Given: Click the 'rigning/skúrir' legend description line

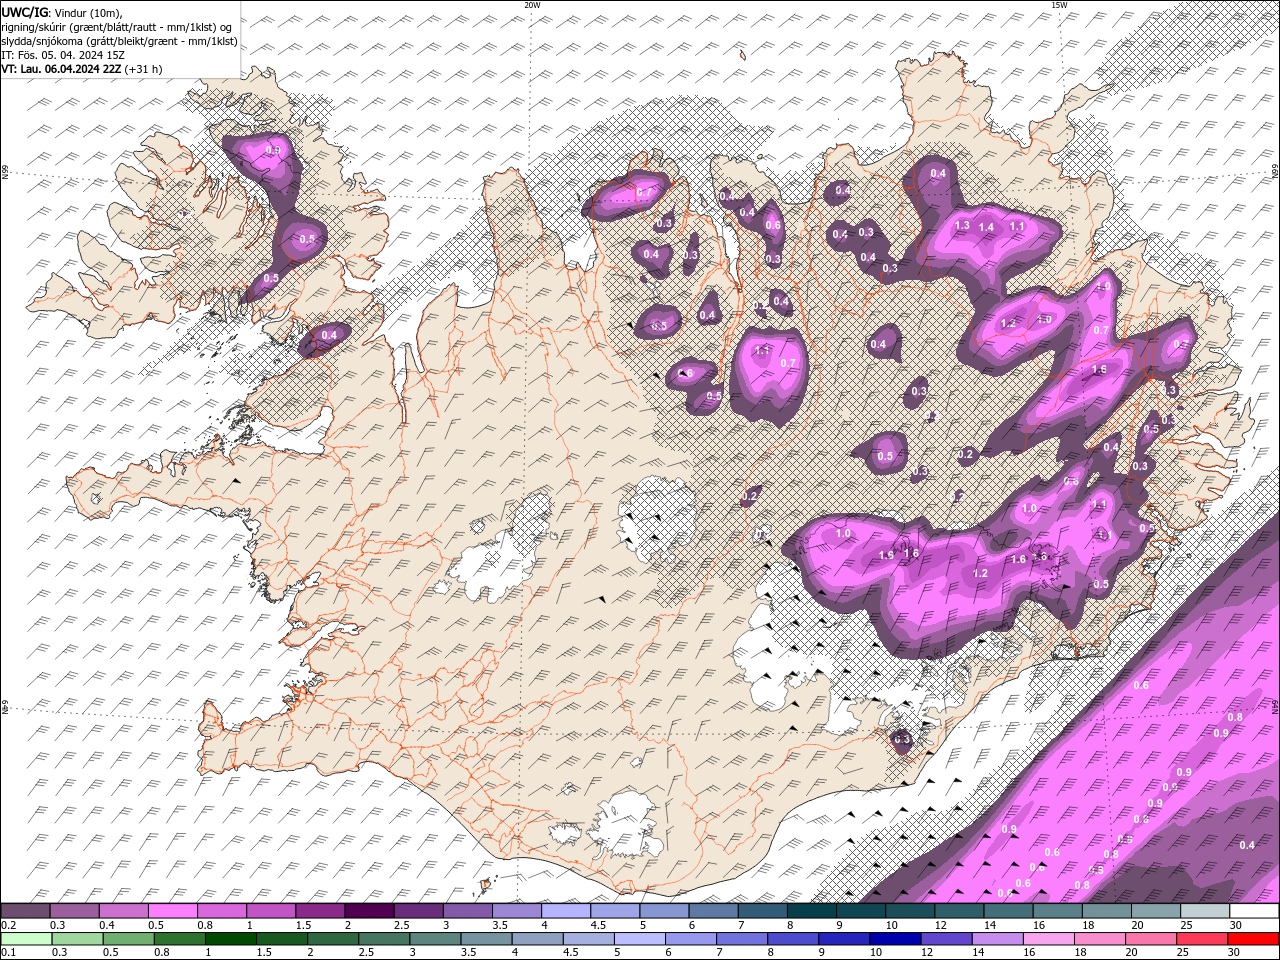Looking at the screenshot, I should point(117,26).
